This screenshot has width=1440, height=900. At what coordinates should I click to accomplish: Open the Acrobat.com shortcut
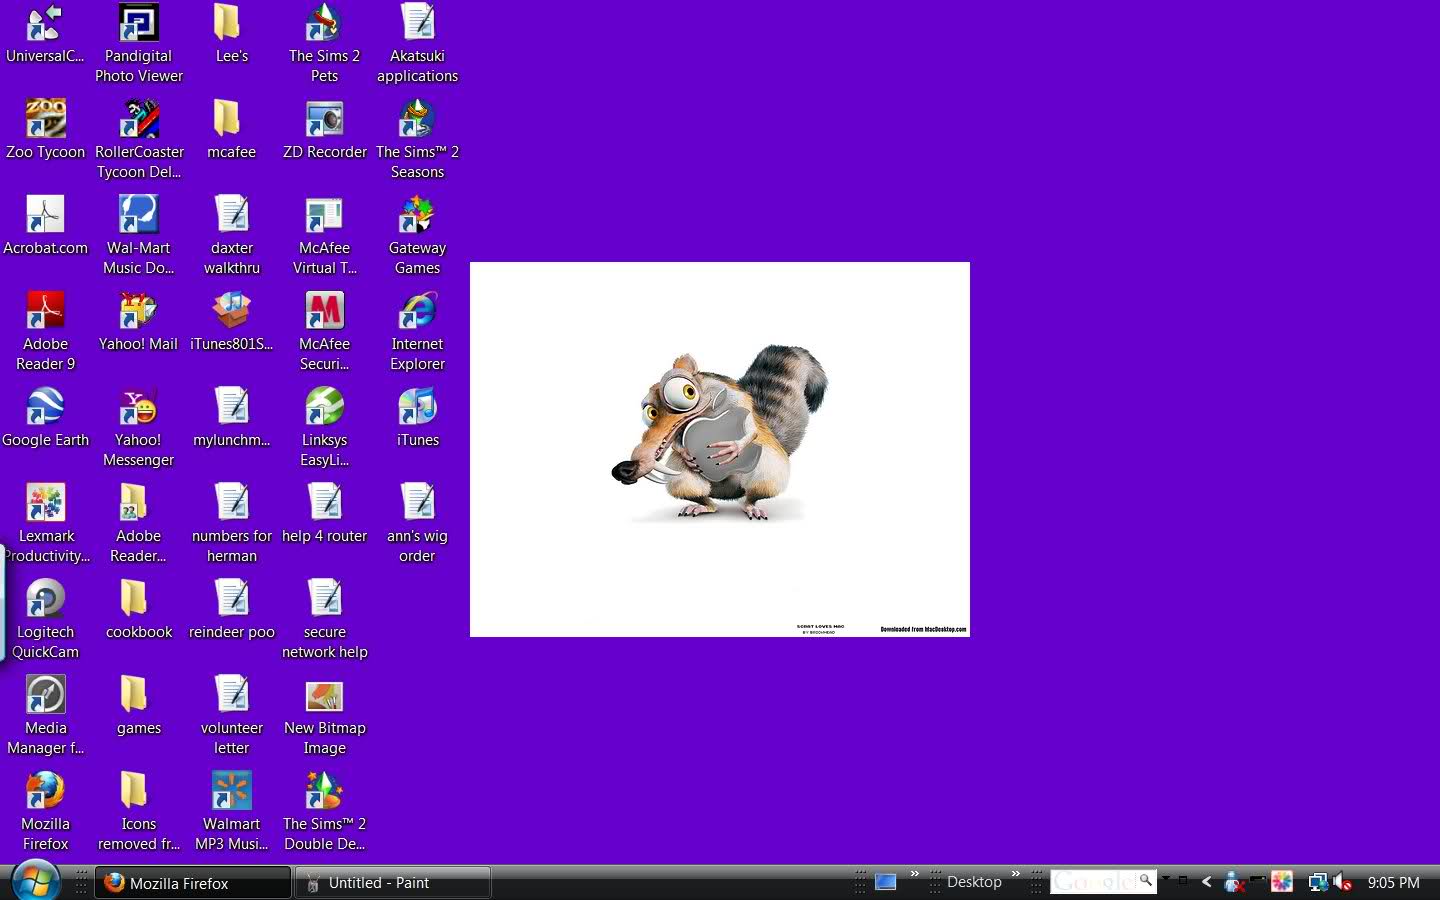45,225
